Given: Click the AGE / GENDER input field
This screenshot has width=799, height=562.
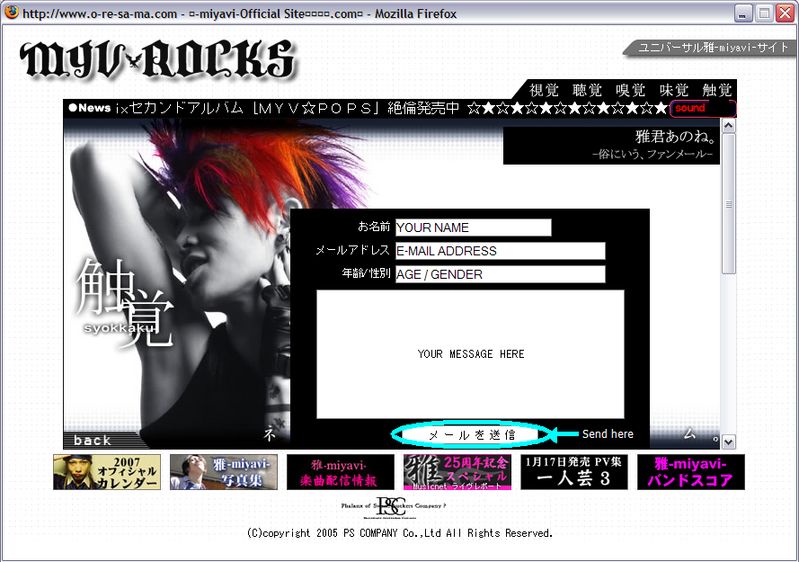Looking at the screenshot, I should (x=500, y=274).
